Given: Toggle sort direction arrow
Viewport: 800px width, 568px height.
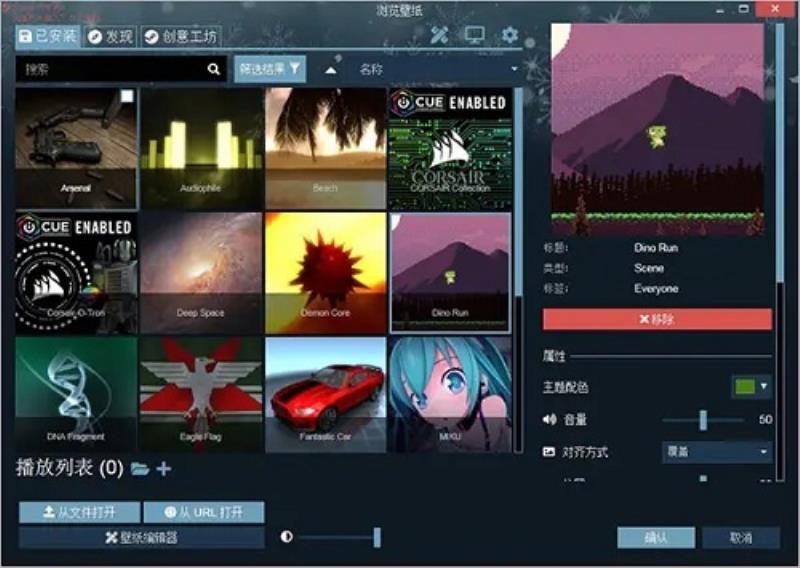Looking at the screenshot, I should click(x=331, y=70).
